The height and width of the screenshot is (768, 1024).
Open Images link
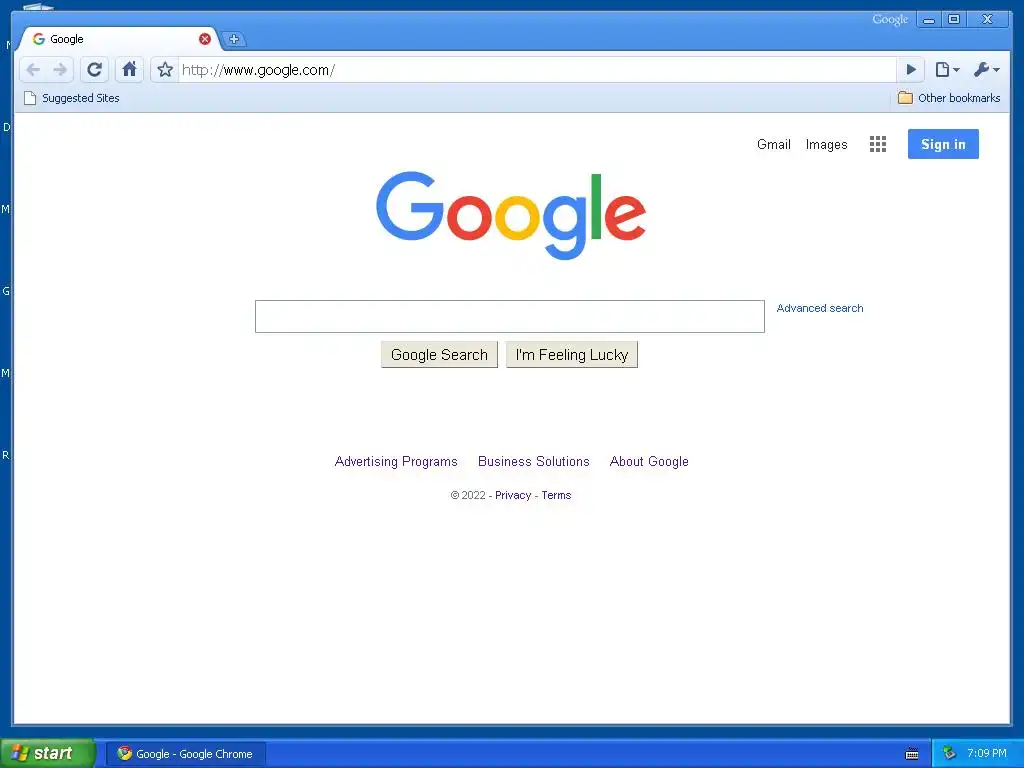[826, 144]
